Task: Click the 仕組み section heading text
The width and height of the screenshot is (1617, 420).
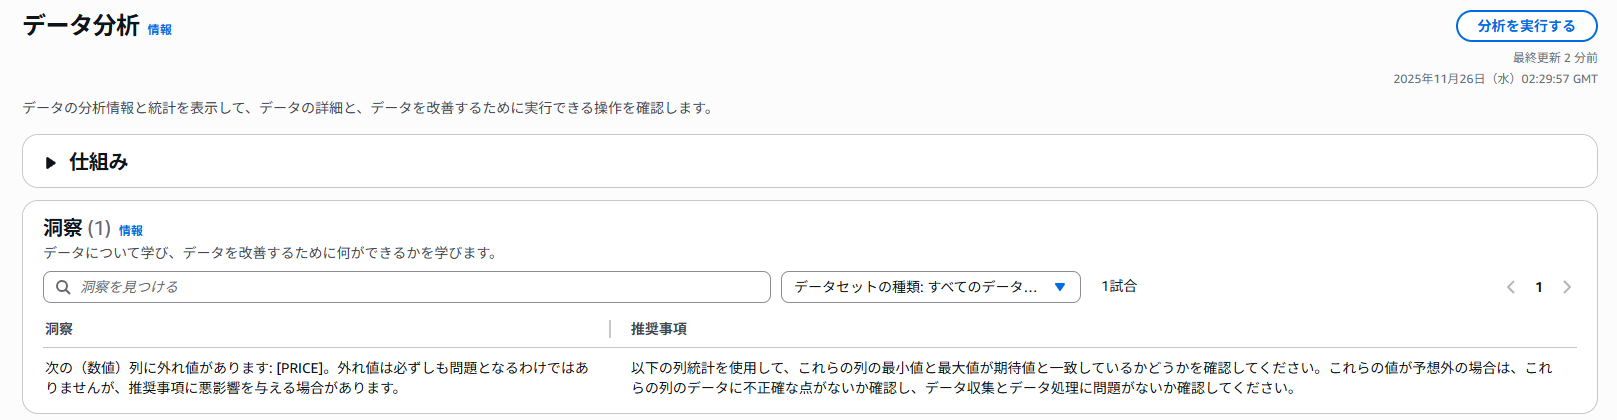Action: 98,162
